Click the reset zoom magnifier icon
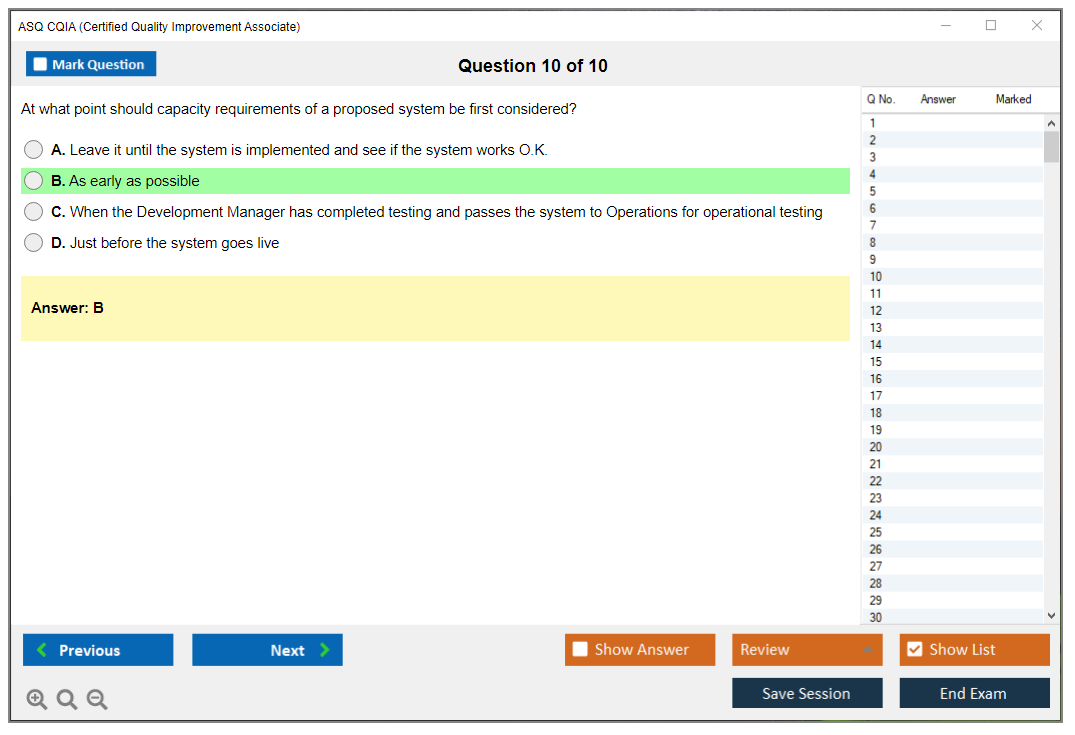1075x735 pixels. pos(67,699)
